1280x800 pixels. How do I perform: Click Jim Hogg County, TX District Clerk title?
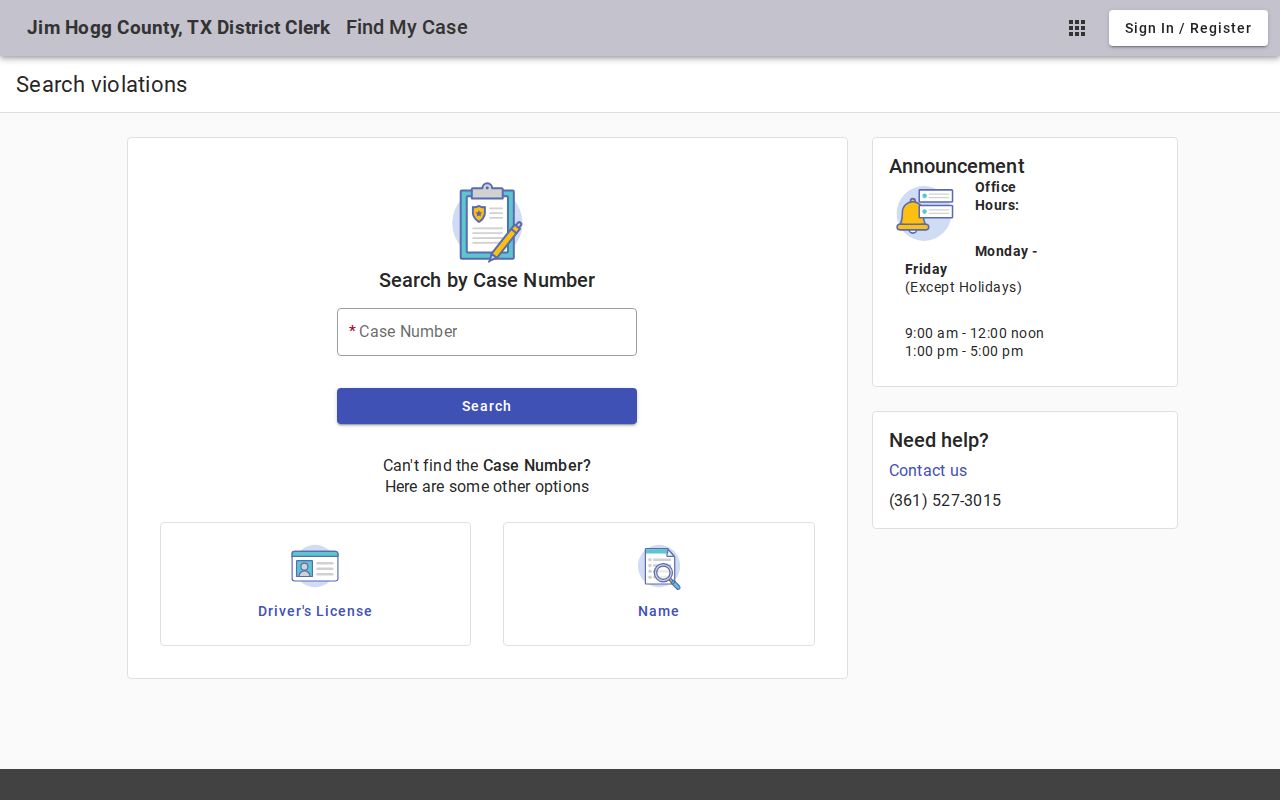178,28
